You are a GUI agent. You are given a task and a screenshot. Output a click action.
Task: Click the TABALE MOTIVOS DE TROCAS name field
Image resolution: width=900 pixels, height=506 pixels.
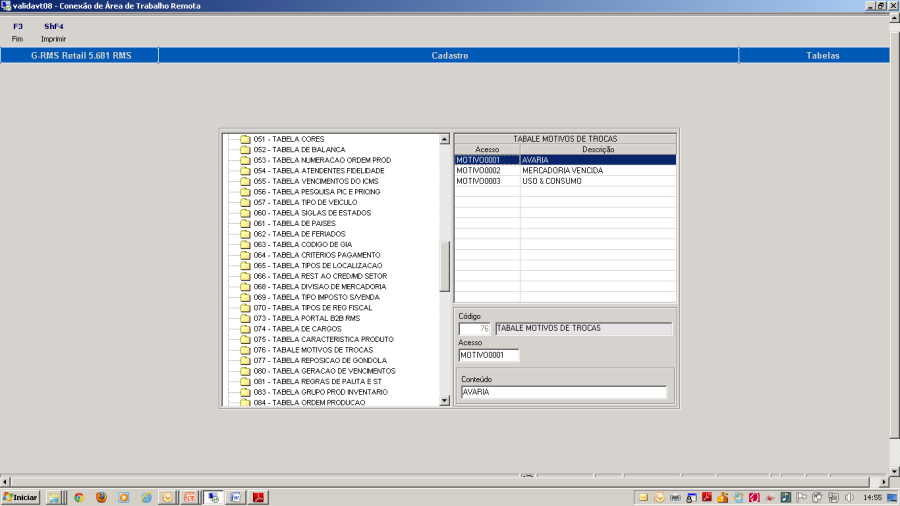(x=583, y=329)
